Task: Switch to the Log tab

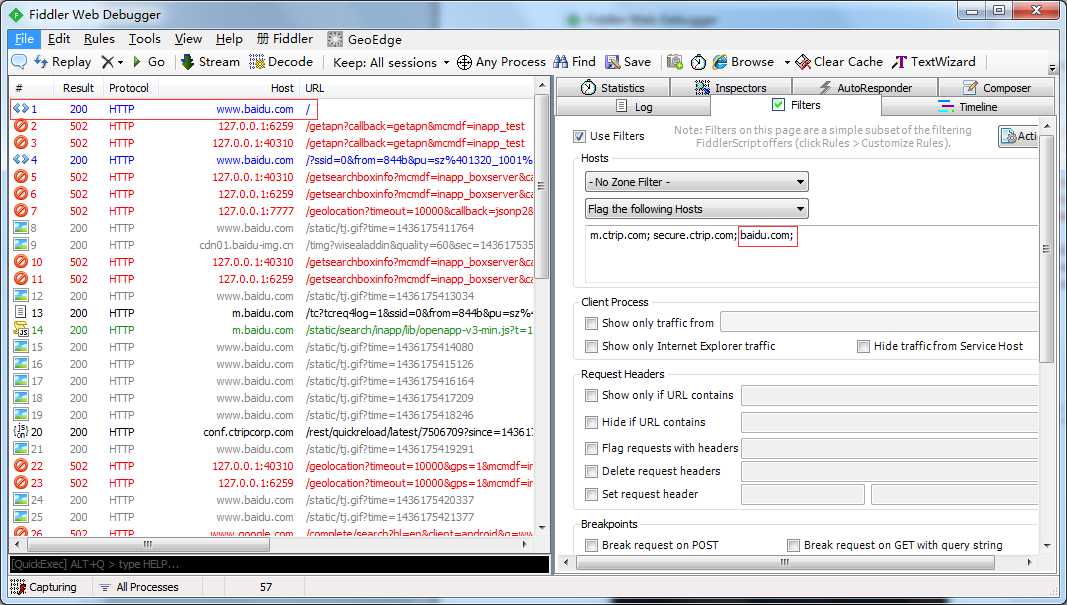Action: [634, 107]
